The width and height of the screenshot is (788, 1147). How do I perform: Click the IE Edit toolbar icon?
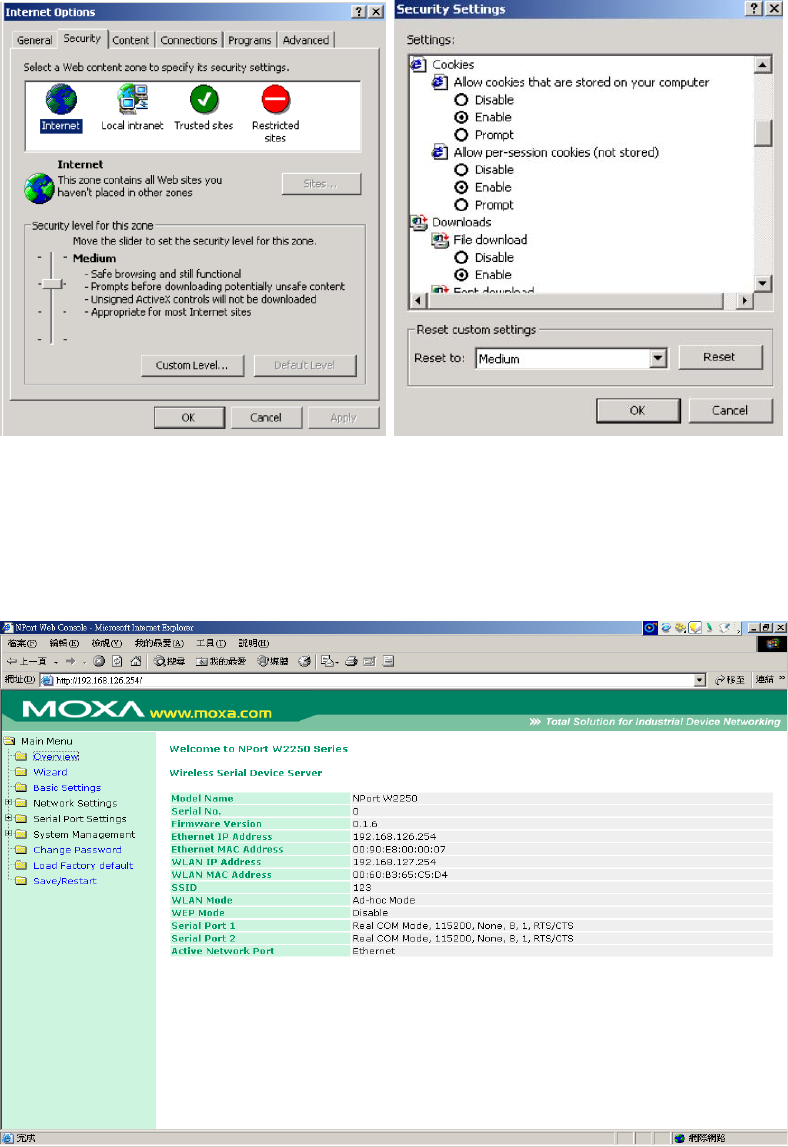coord(369,661)
